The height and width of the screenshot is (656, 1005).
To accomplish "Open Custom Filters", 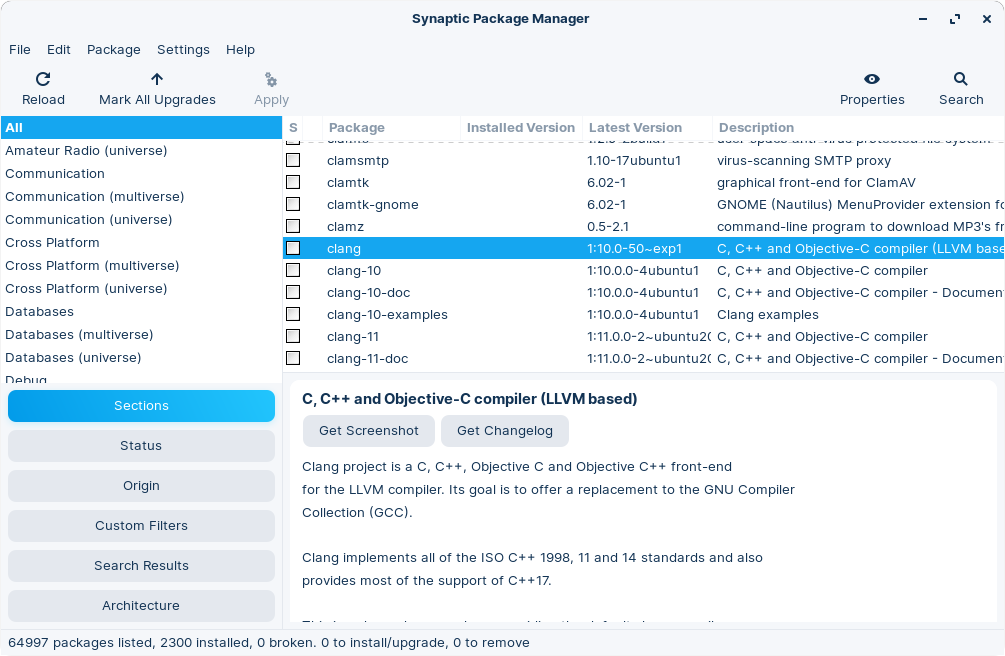I will (x=141, y=525).
